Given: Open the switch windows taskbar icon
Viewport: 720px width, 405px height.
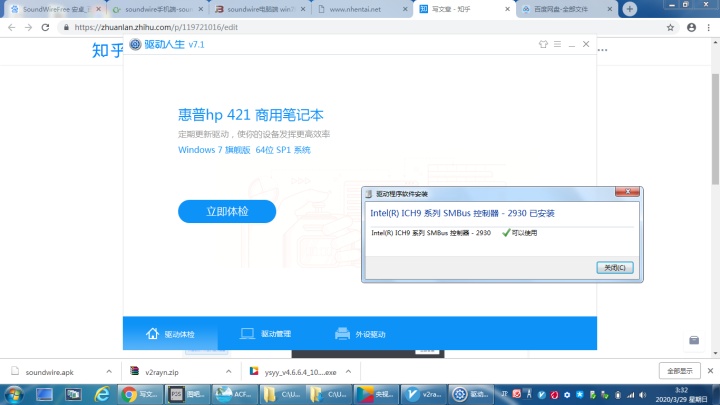Looking at the screenshot, I should pos(73,395).
